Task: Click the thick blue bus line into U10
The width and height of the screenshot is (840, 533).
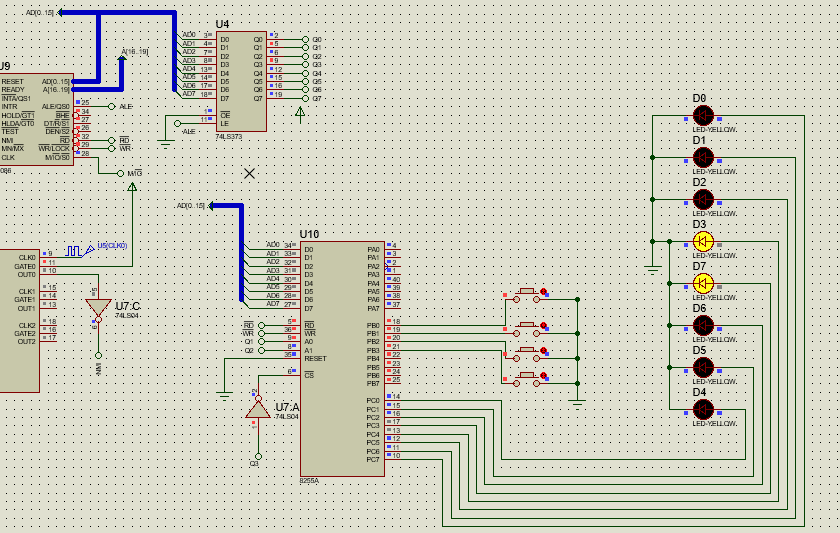Action: click(x=242, y=252)
